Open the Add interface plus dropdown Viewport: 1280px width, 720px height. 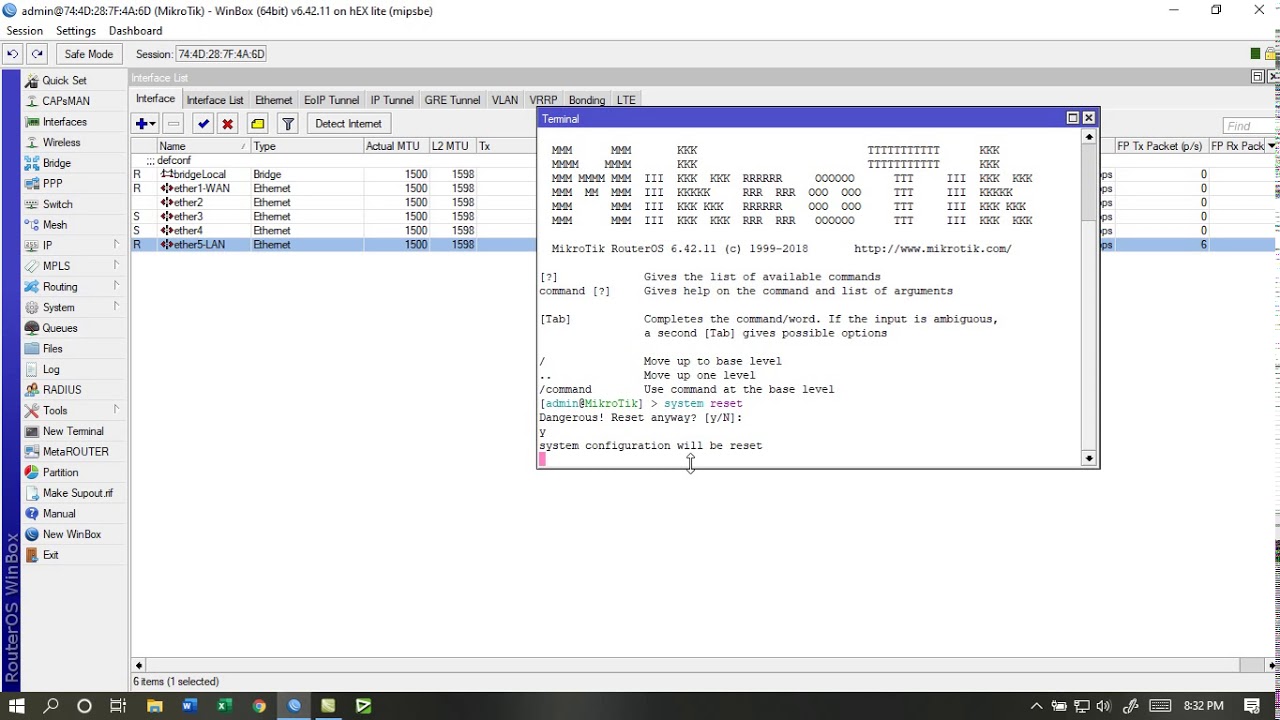(145, 124)
